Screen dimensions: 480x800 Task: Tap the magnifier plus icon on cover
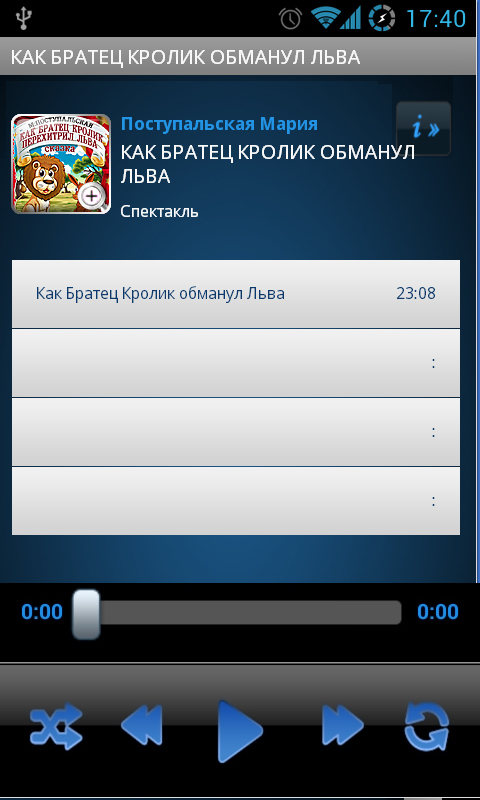coord(92,196)
